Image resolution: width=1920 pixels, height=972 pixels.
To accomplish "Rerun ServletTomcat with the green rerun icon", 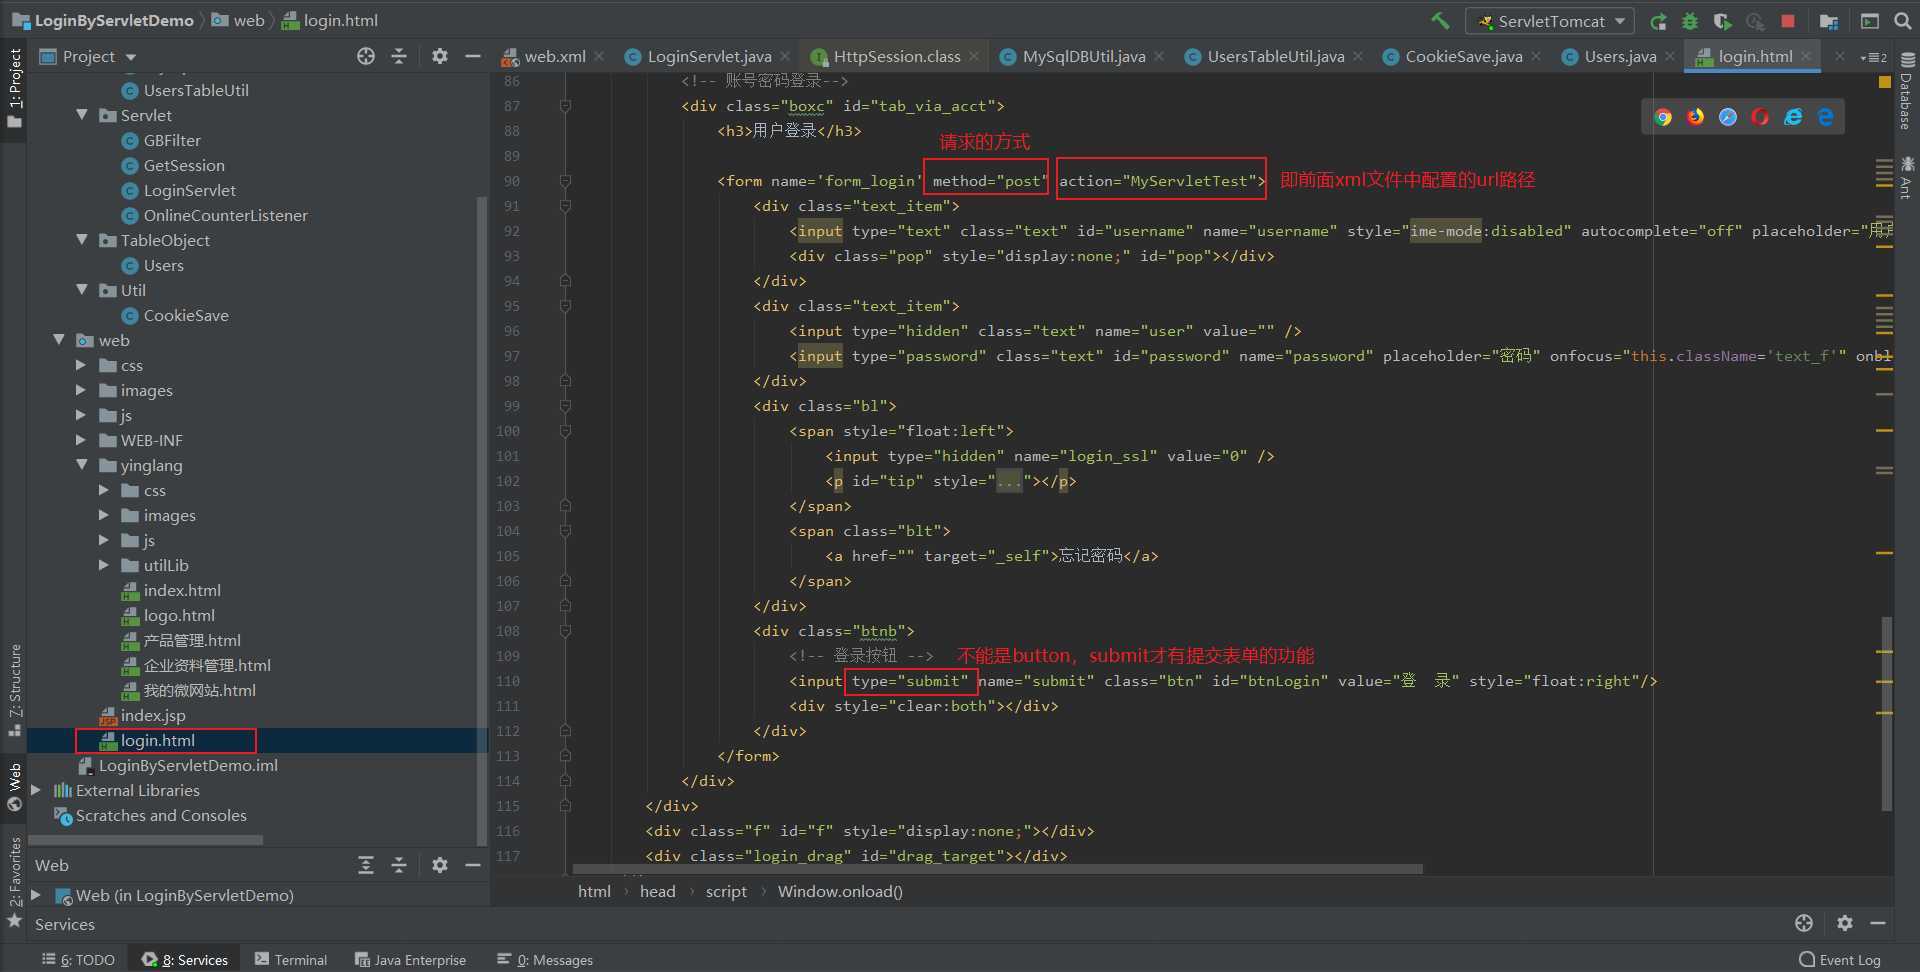I will [x=1658, y=21].
